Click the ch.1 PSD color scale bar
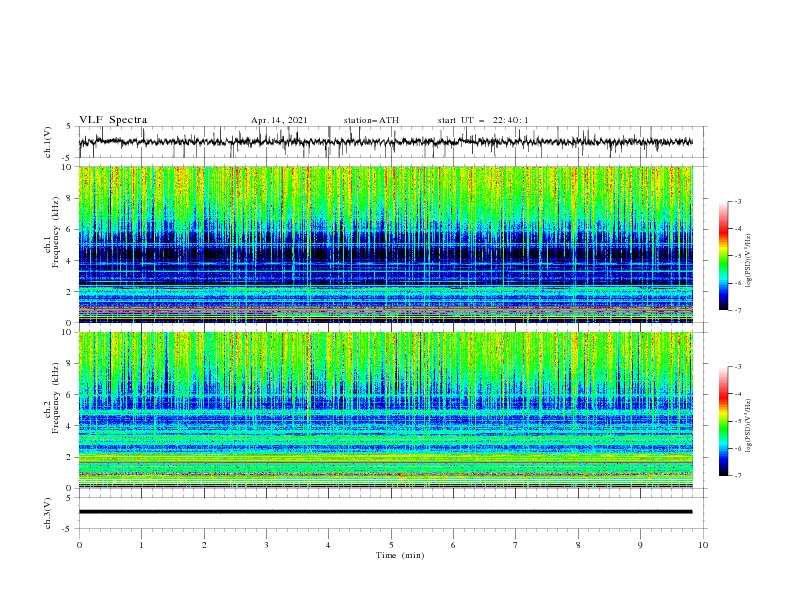The height and width of the screenshot is (612, 792). (723, 256)
